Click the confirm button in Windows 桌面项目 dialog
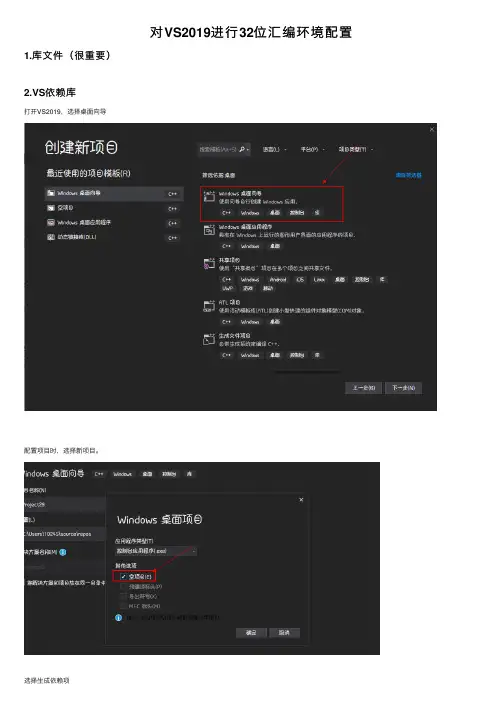 [251, 633]
